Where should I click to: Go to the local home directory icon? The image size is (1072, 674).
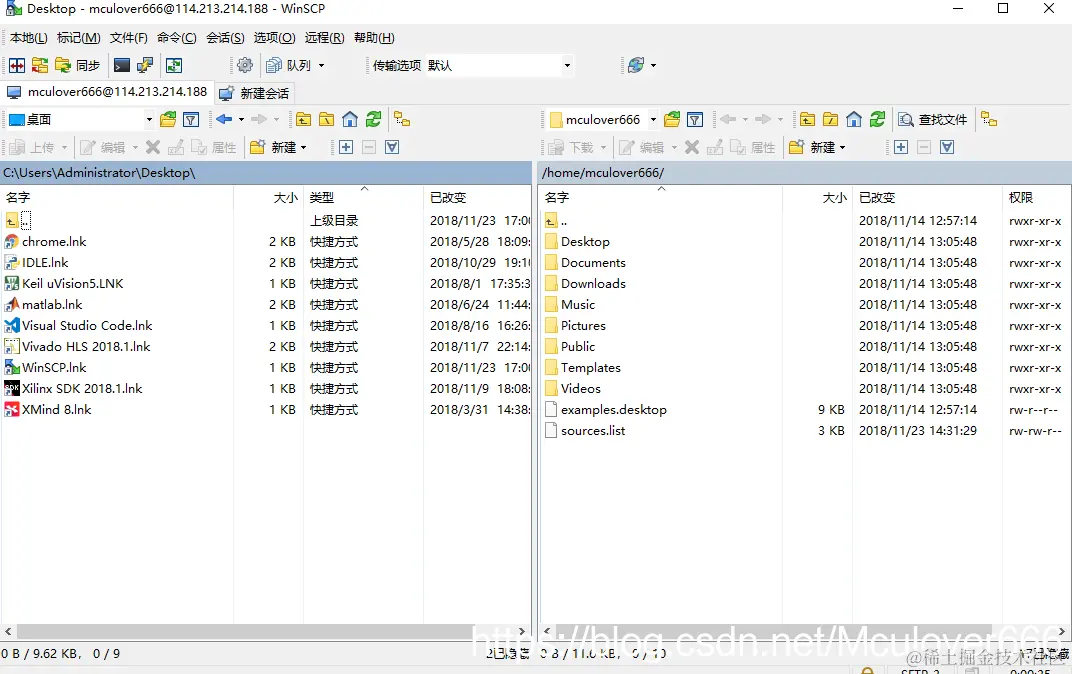coord(350,120)
